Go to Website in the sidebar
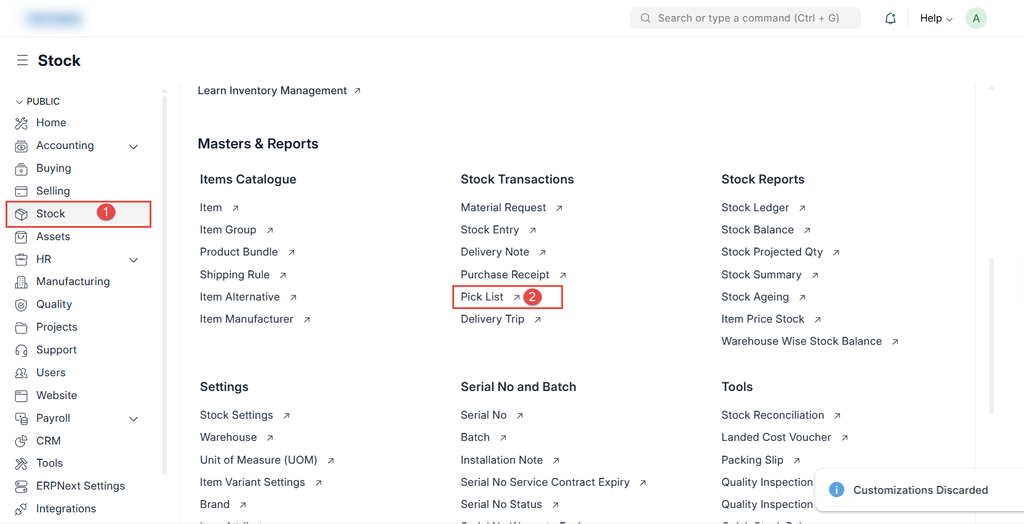 pos(56,396)
